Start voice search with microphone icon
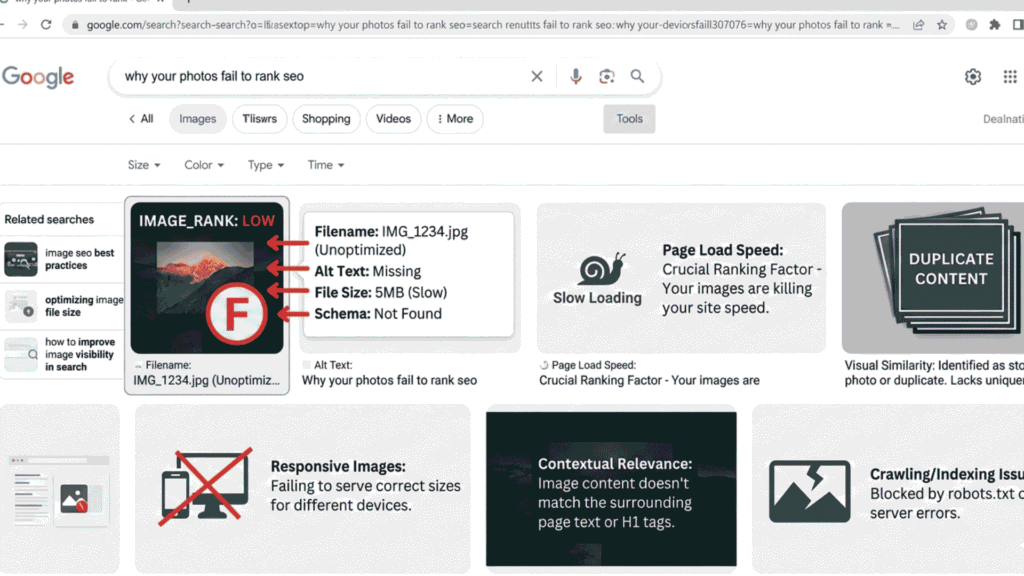The image size is (1024, 576). [x=575, y=76]
